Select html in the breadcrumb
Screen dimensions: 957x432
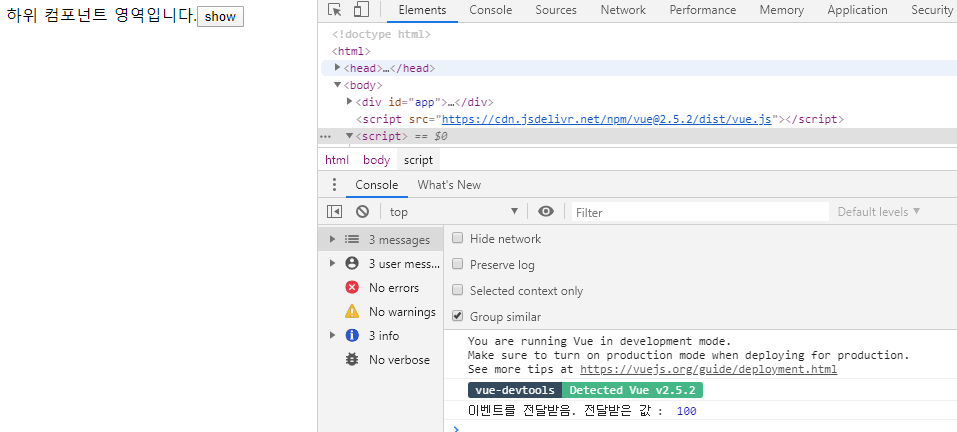pyautogui.click(x=337, y=160)
